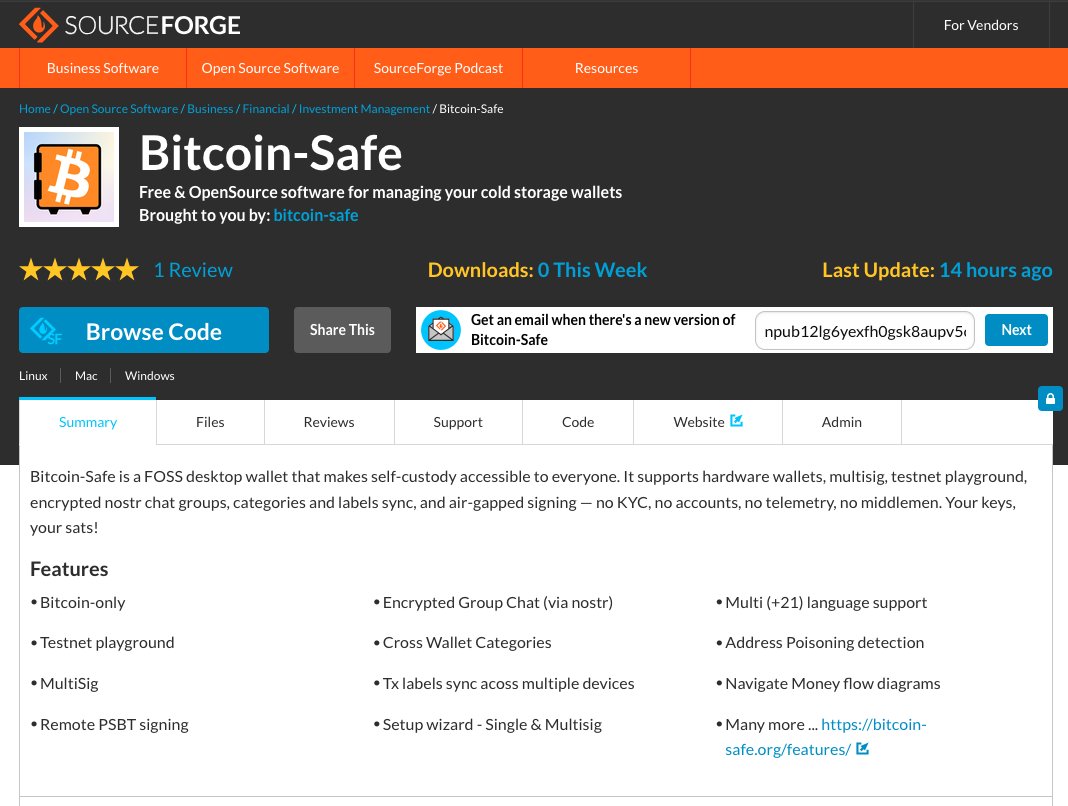Open the bitcoin-safe author profile link

[x=315, y=215]
